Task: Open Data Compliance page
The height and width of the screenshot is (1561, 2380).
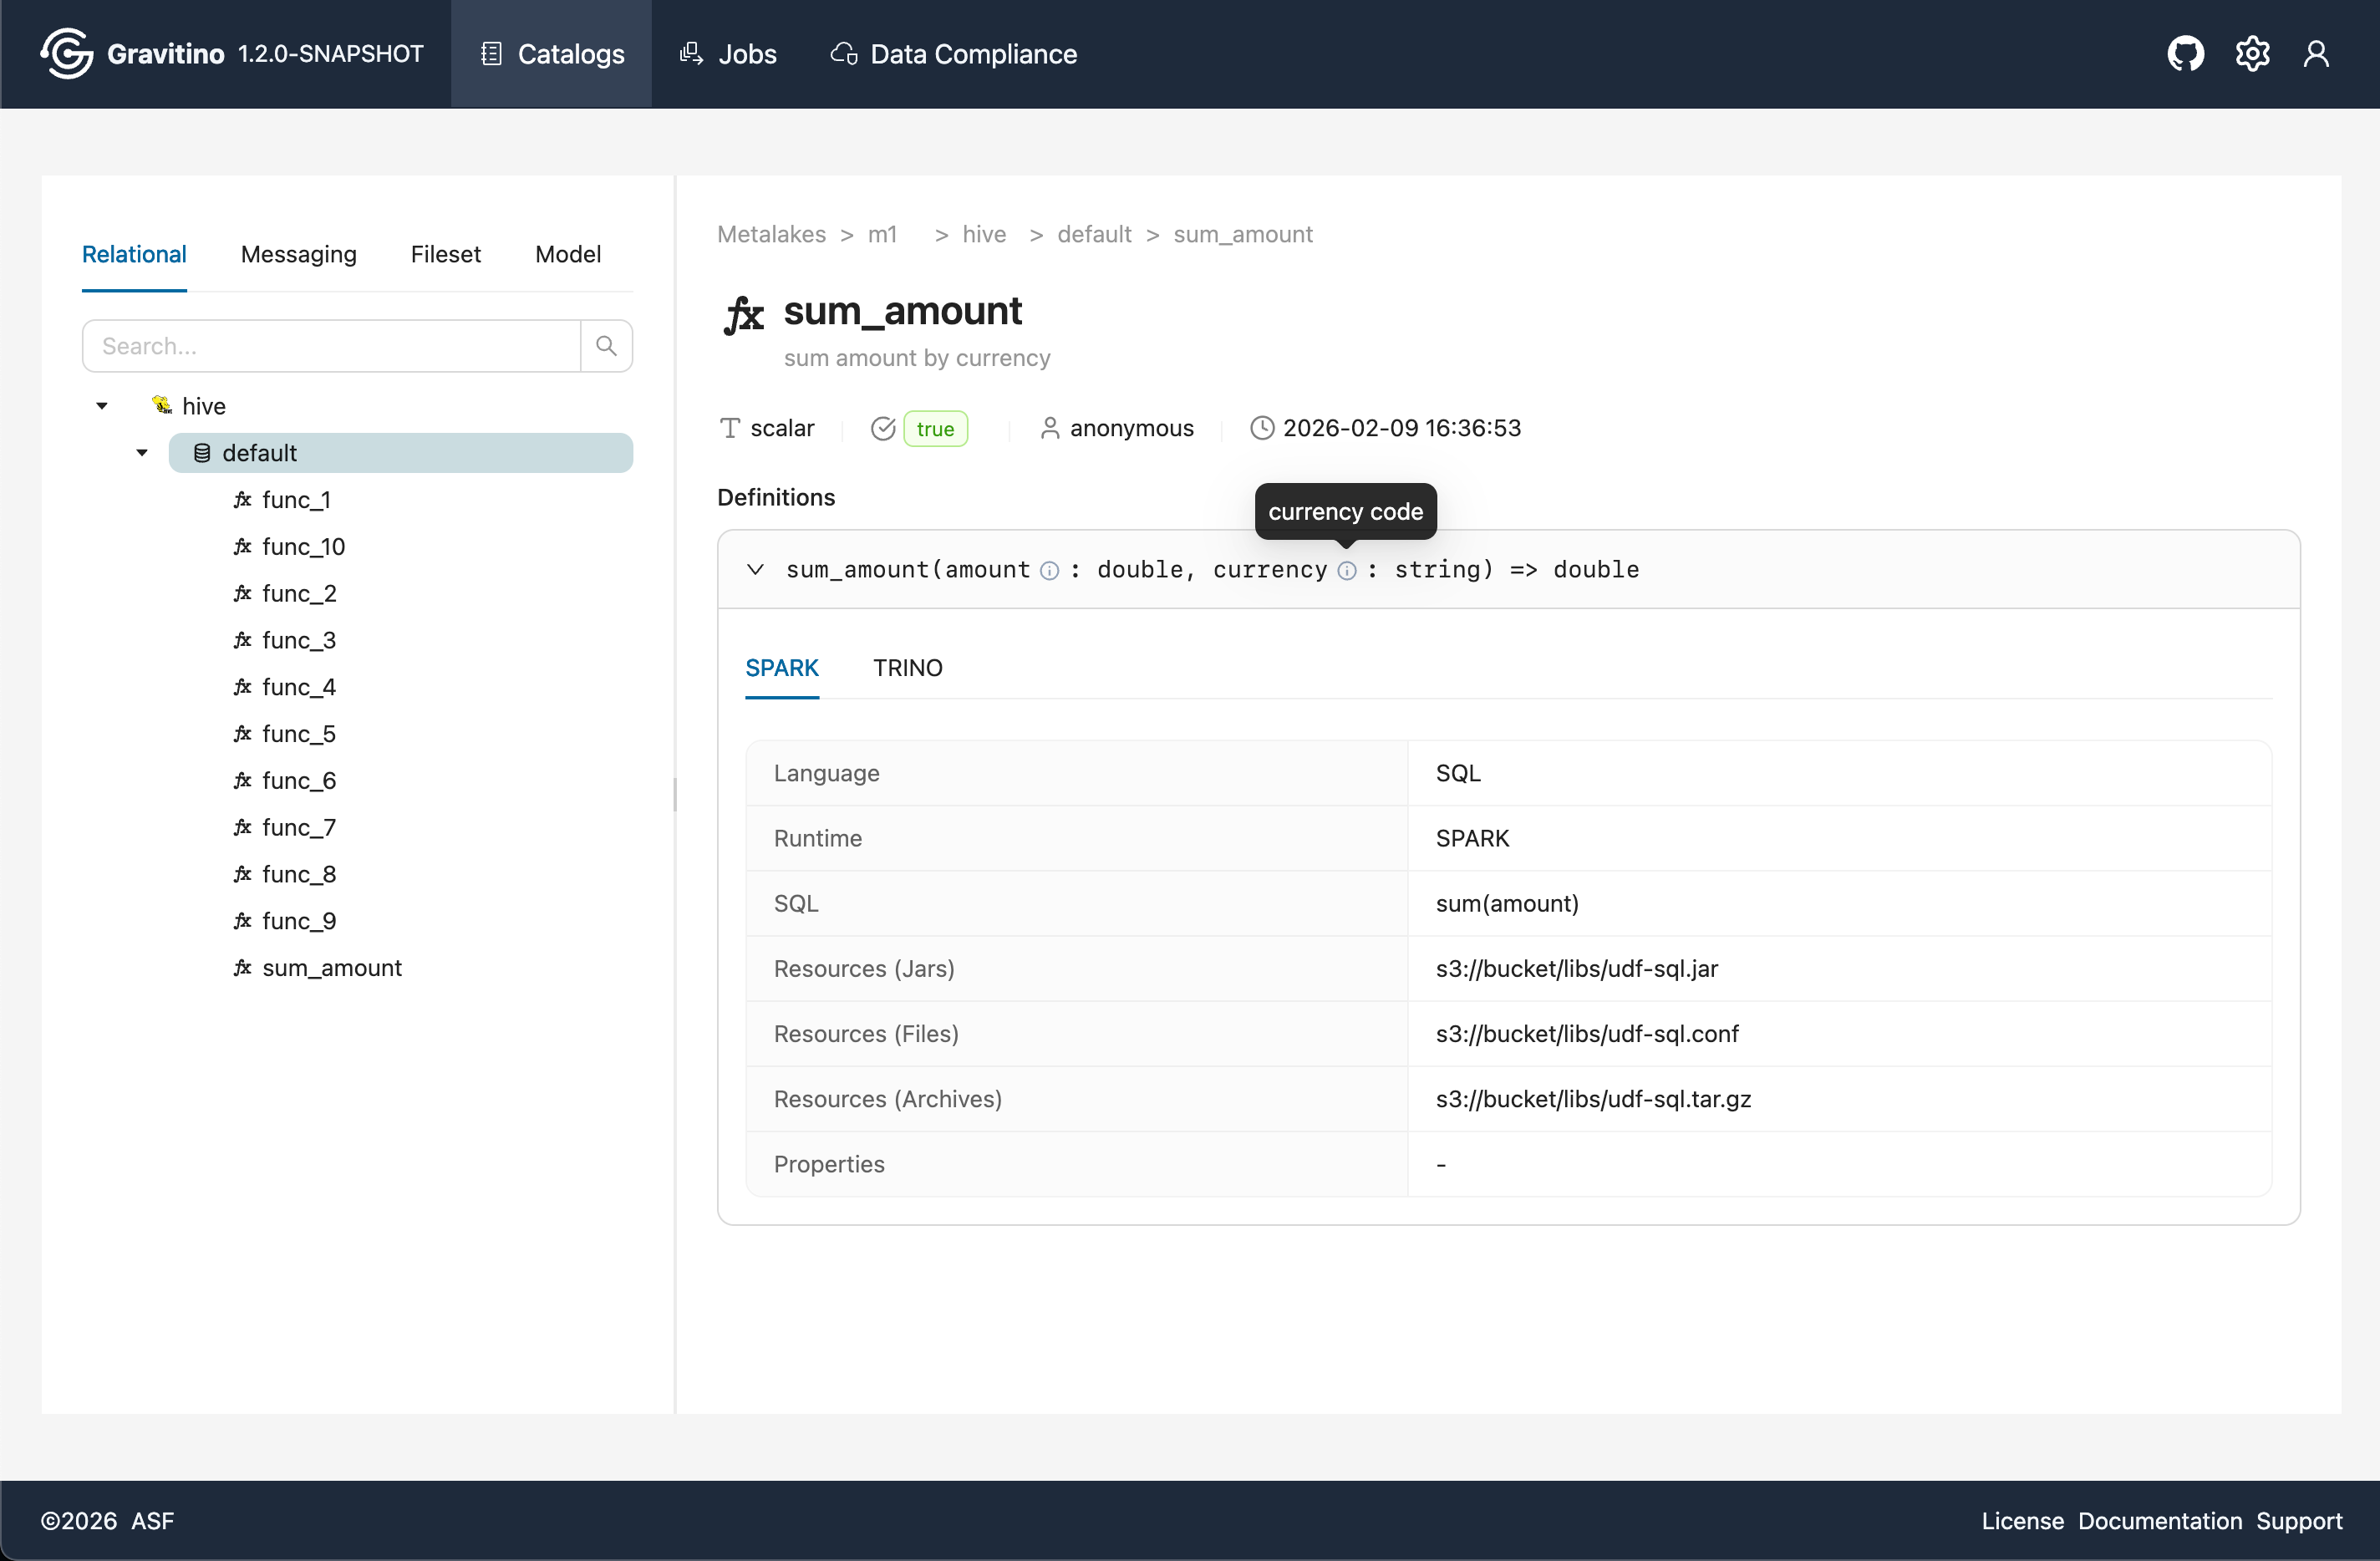Action: (954, 54)
